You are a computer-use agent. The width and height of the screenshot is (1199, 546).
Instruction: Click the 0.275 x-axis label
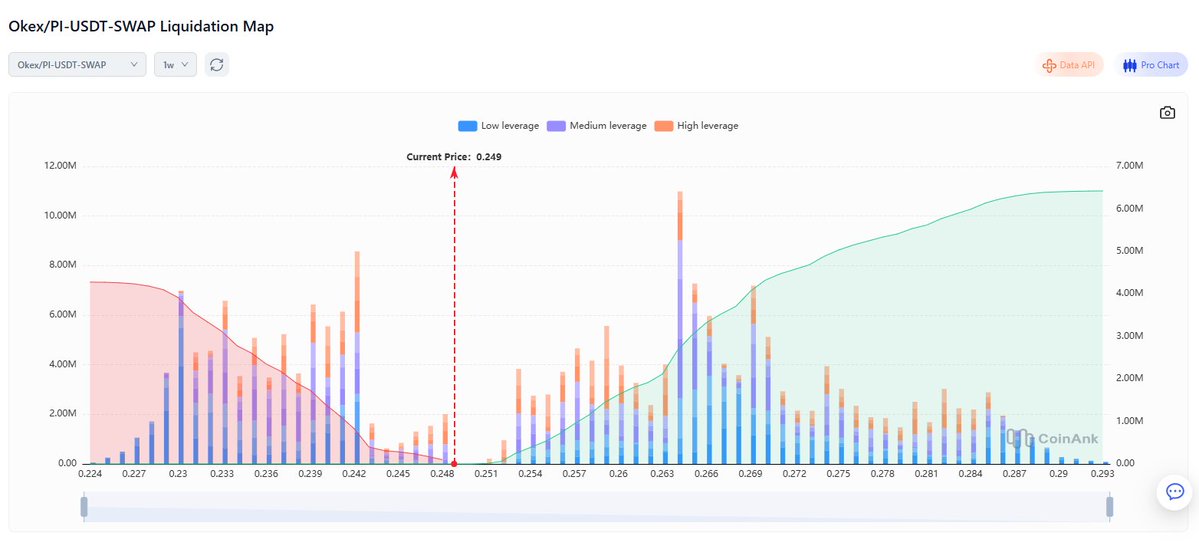(x=839, y=474)
